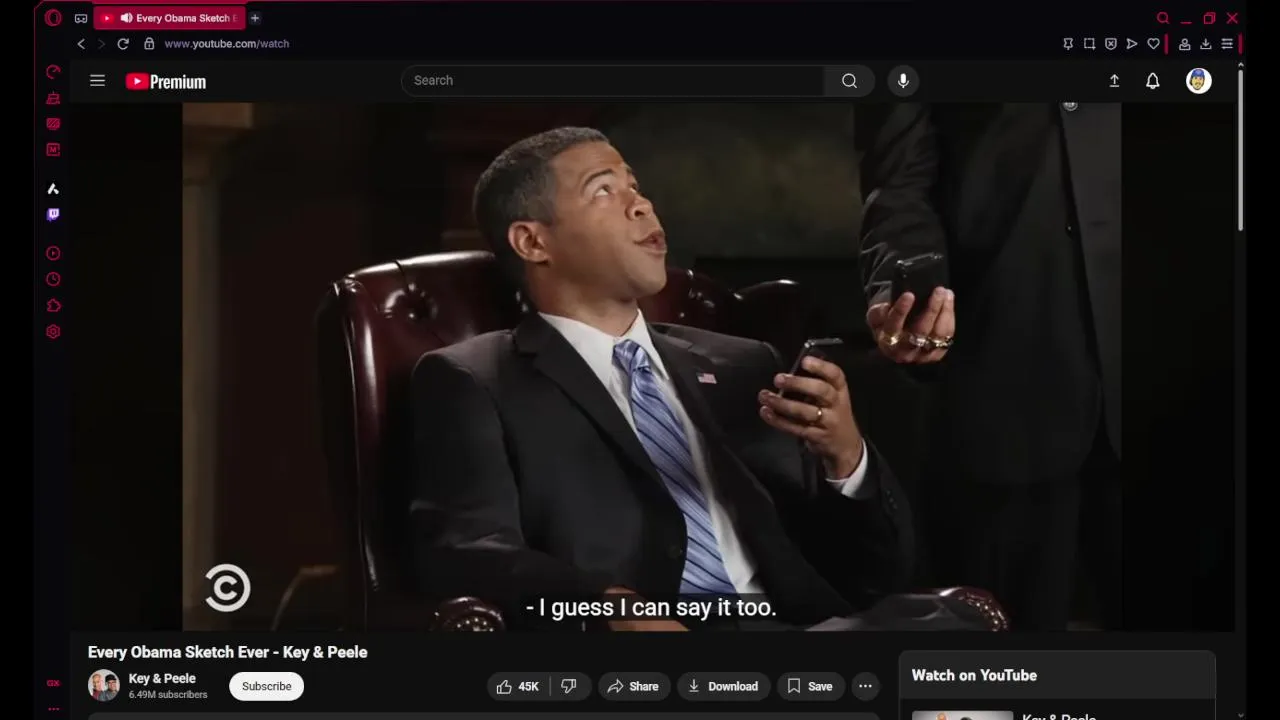Click inside the YouTube Search field
Screen dimensions: 1280x720
pos(613,81)
